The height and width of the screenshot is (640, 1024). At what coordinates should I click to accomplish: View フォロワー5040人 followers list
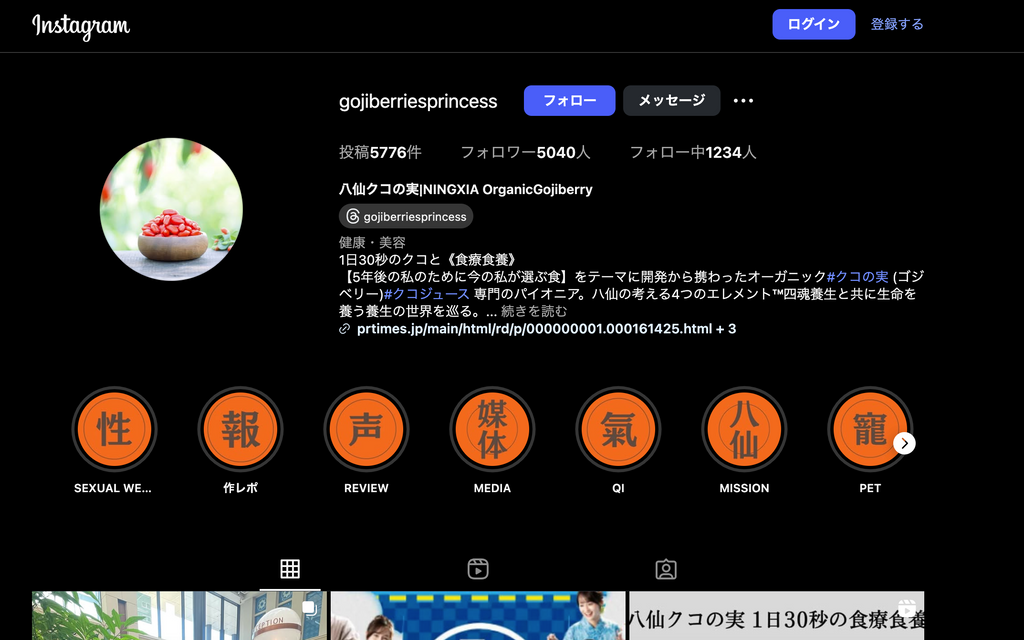(526, 152)
